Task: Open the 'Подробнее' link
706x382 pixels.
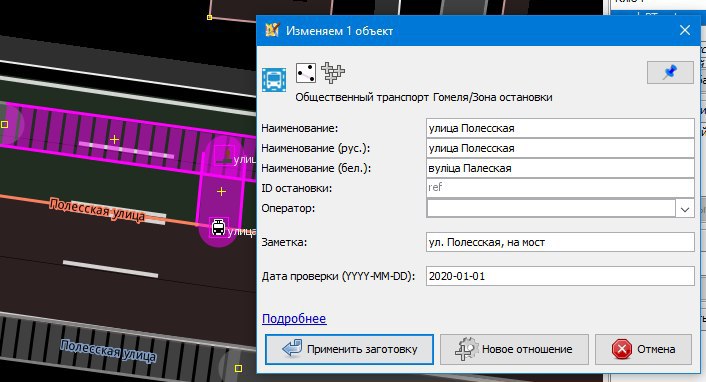Action: 294,318
